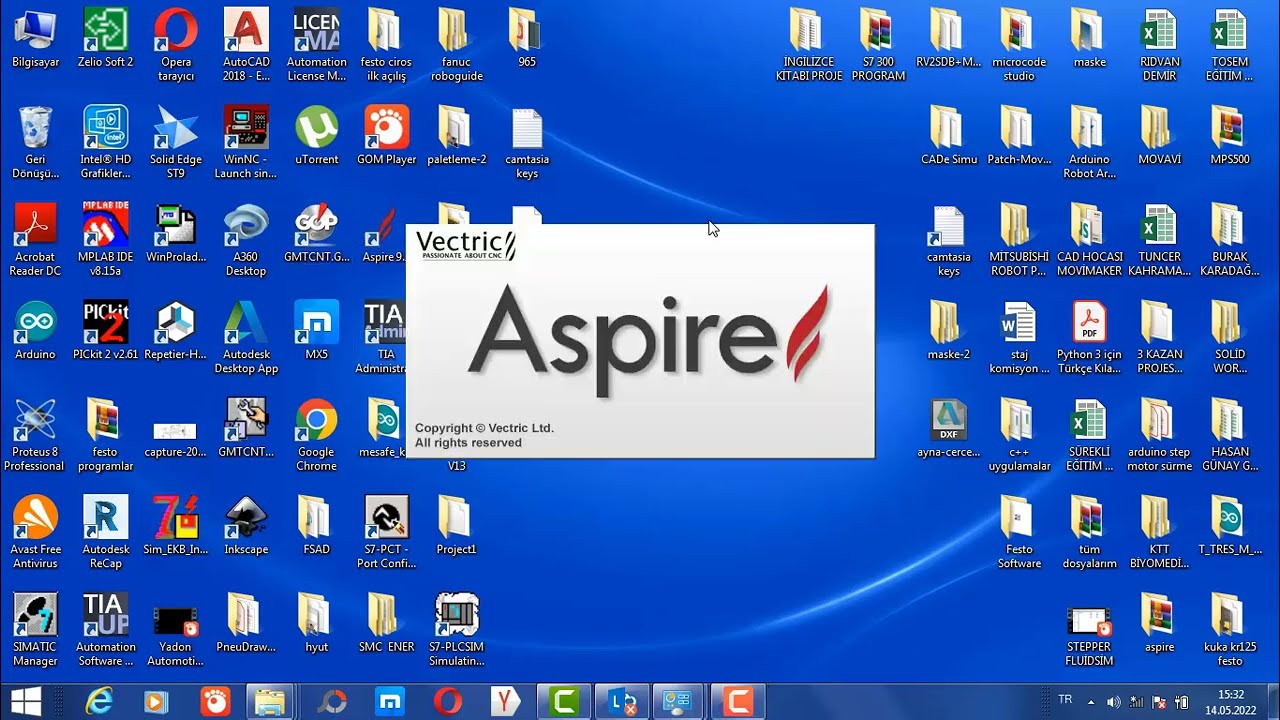Select the MOVAVİ folder

click(x=1160, y=137)
